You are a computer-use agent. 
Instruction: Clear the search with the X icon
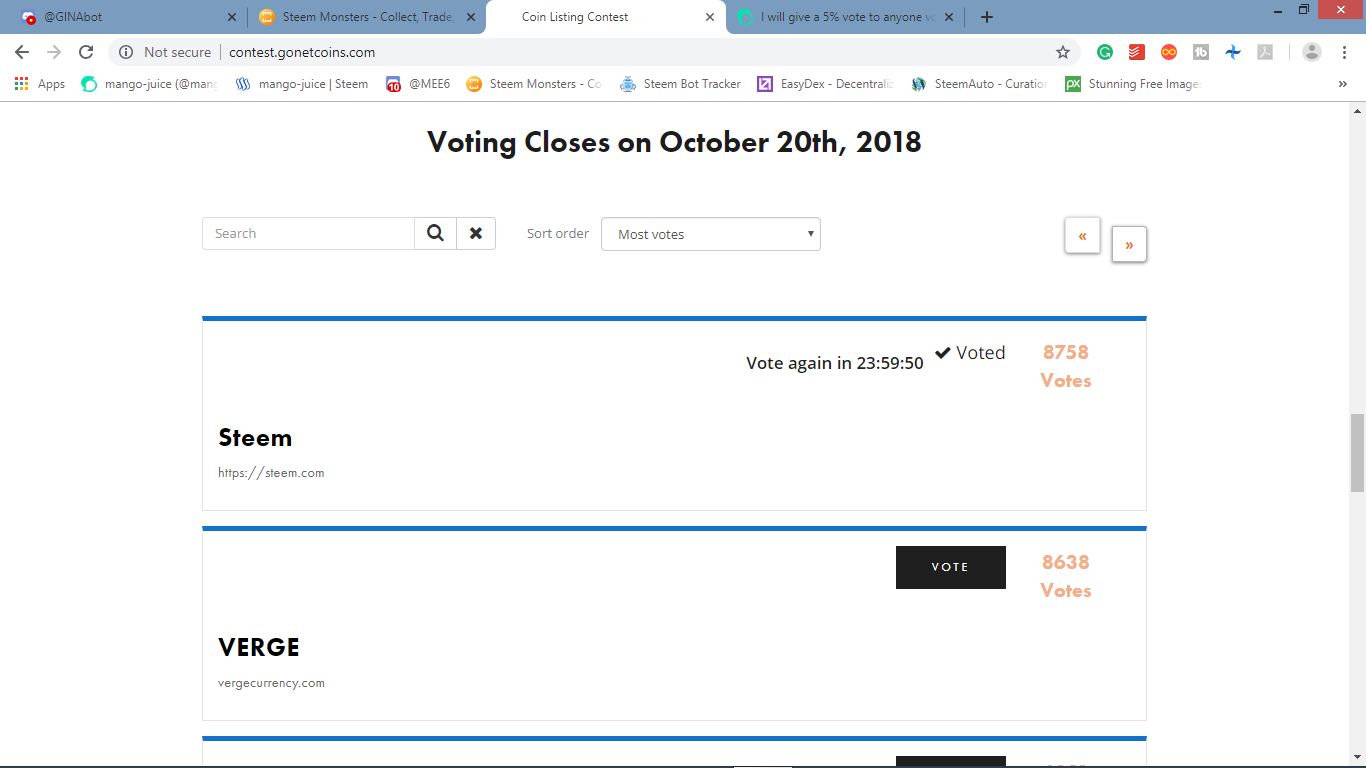[x=476, y=233]
